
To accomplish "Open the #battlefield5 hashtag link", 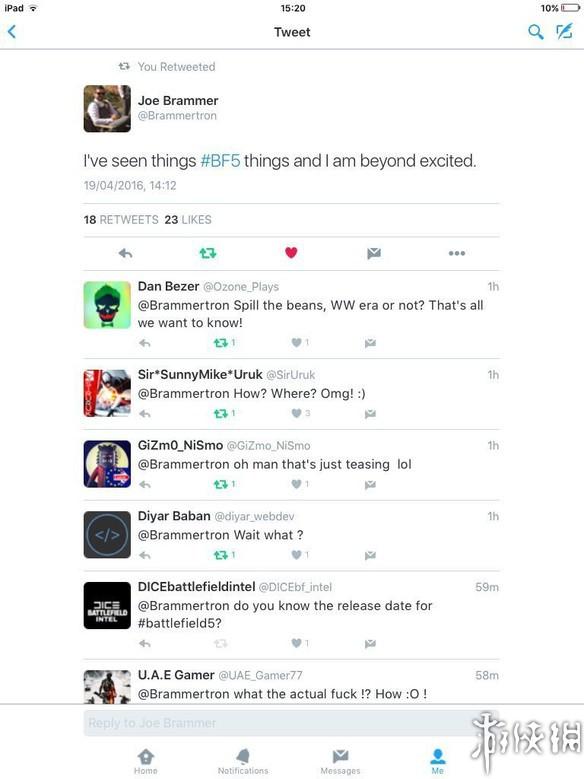I will tap(179, 623).
